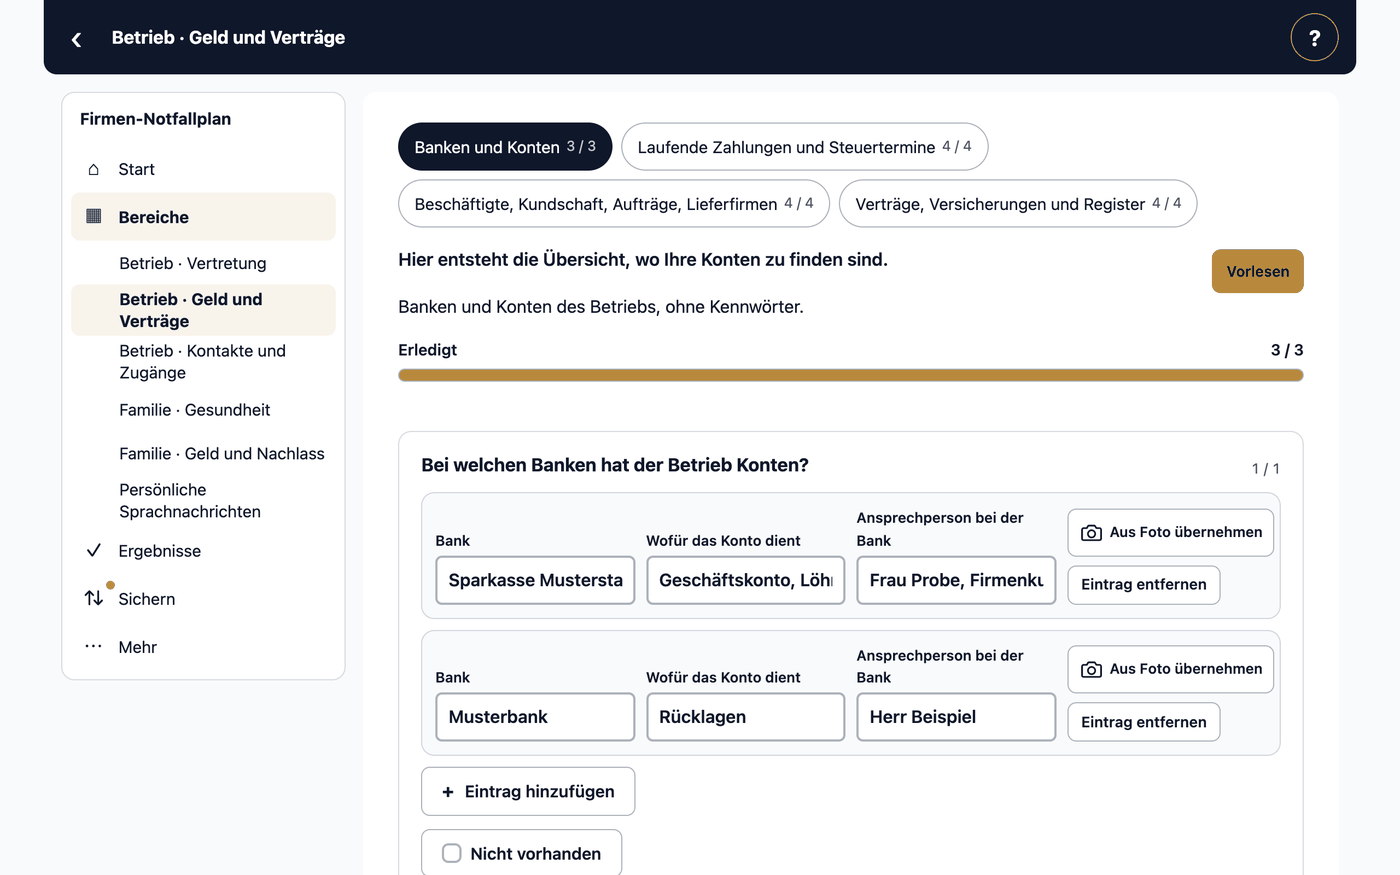Viewport: 1400px width, 875px height.
Task: Click the field containing Rücklagen
Action: pyautogui.click(x=745, y=717)
